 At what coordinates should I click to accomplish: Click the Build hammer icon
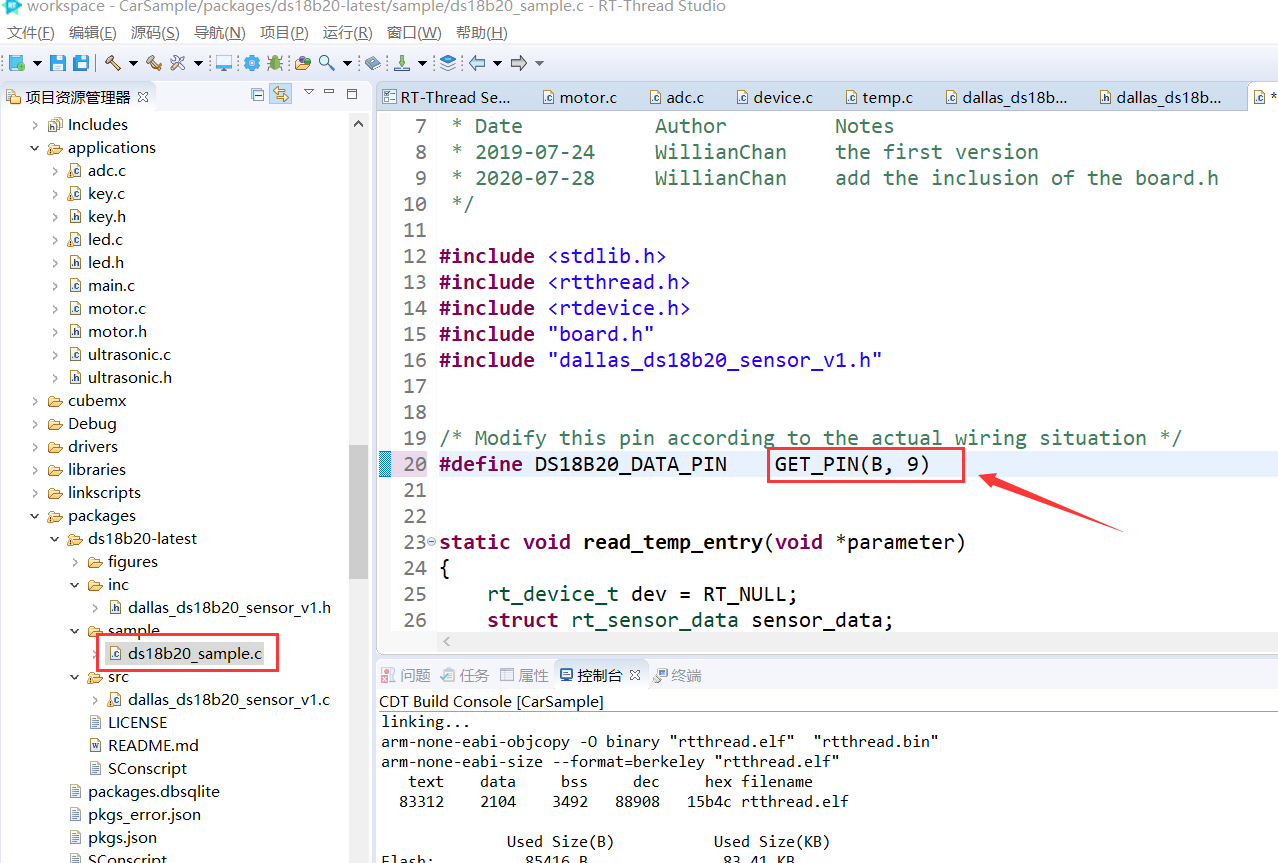click(112, 63)
